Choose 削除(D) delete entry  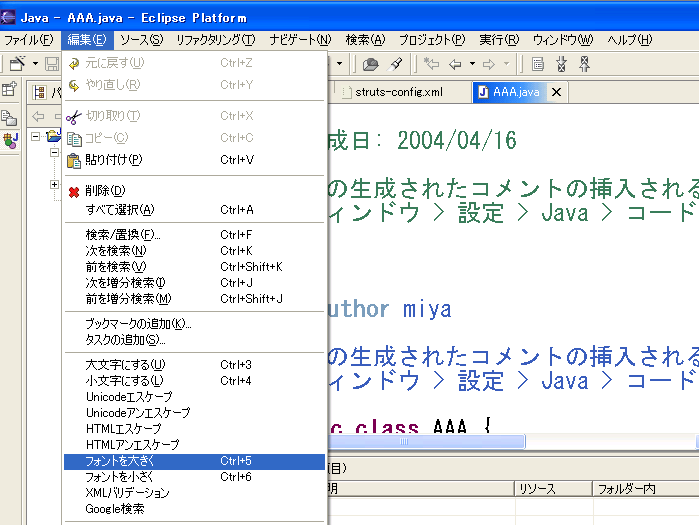pyautogui.click(x=194, y=191)
